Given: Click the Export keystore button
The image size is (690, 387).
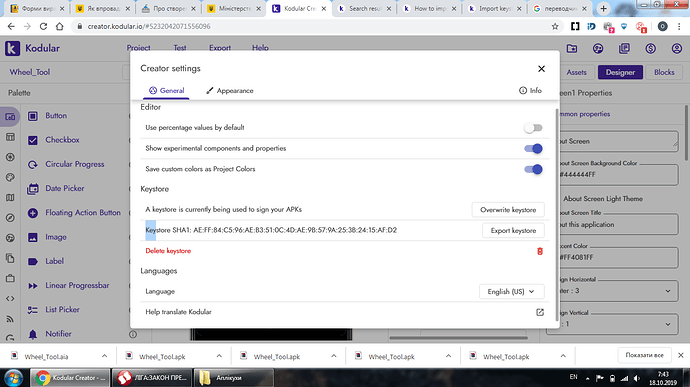Looking at the screenshot, I should pyautogui.click(x=513, y=231).
